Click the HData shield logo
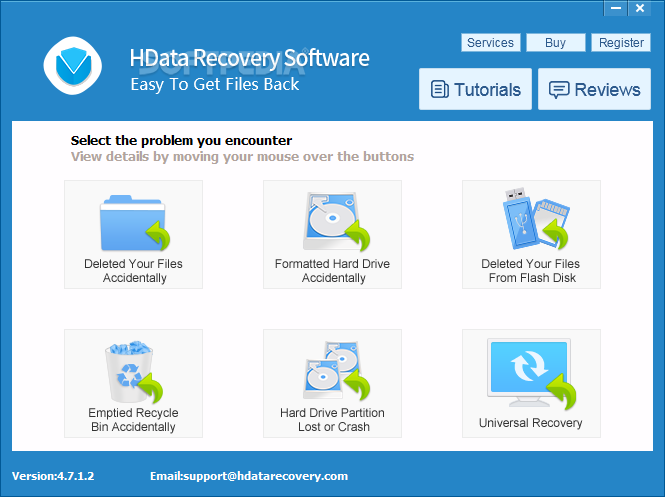Image resolution: width=665 pixels, height=497 pixels. (73, 66)
